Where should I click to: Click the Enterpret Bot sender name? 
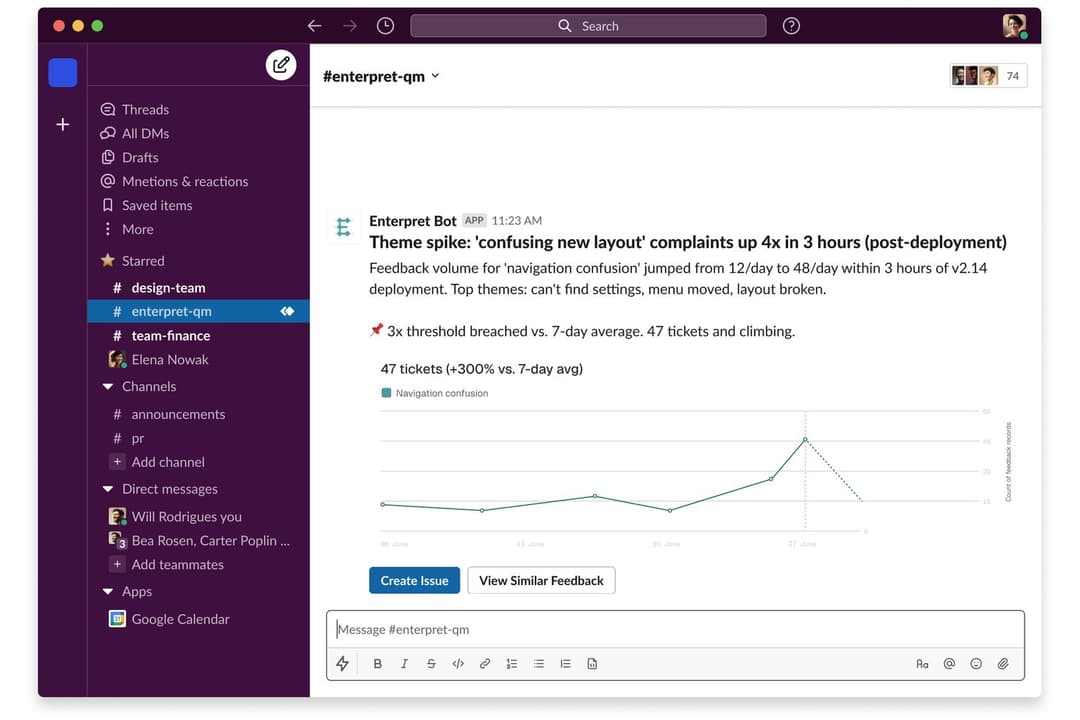tap(413, 221)
